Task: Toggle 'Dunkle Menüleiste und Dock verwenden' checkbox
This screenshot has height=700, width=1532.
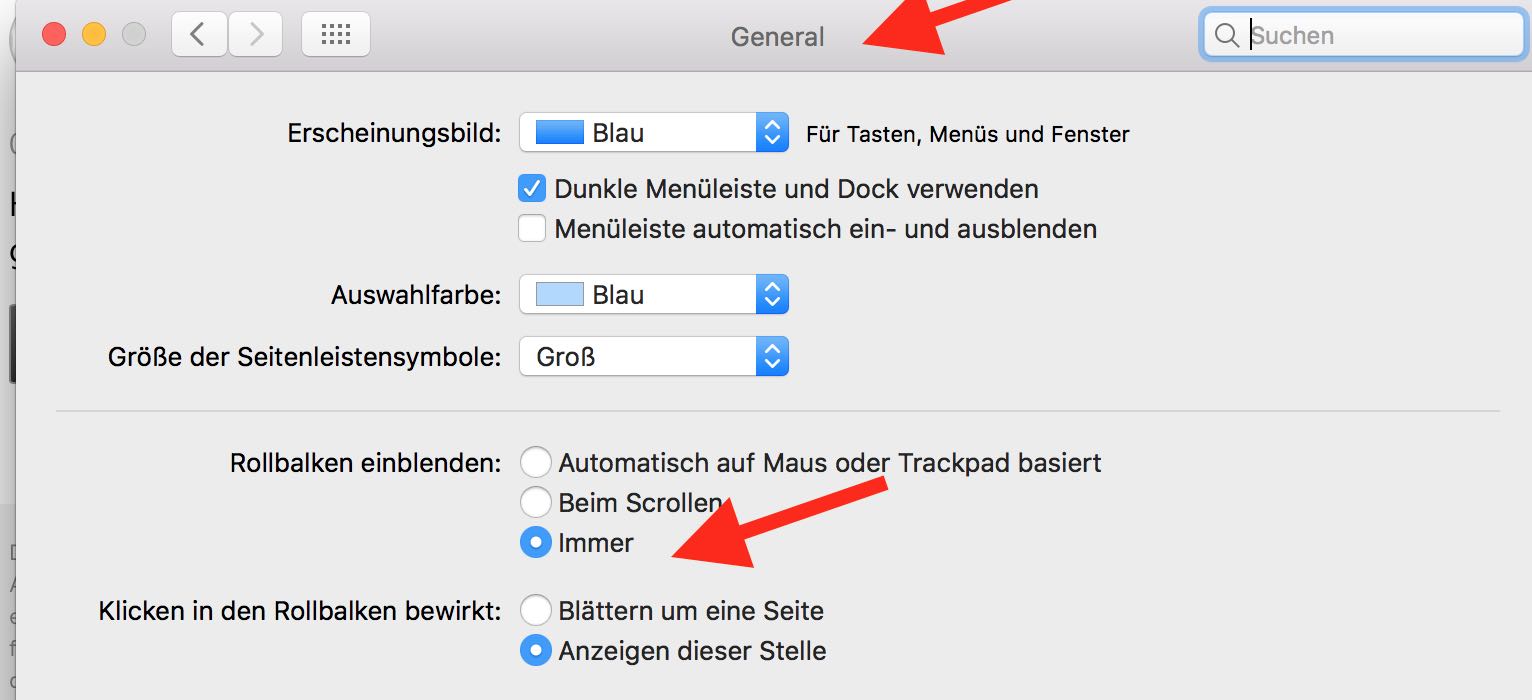Action: pos(532,188)
